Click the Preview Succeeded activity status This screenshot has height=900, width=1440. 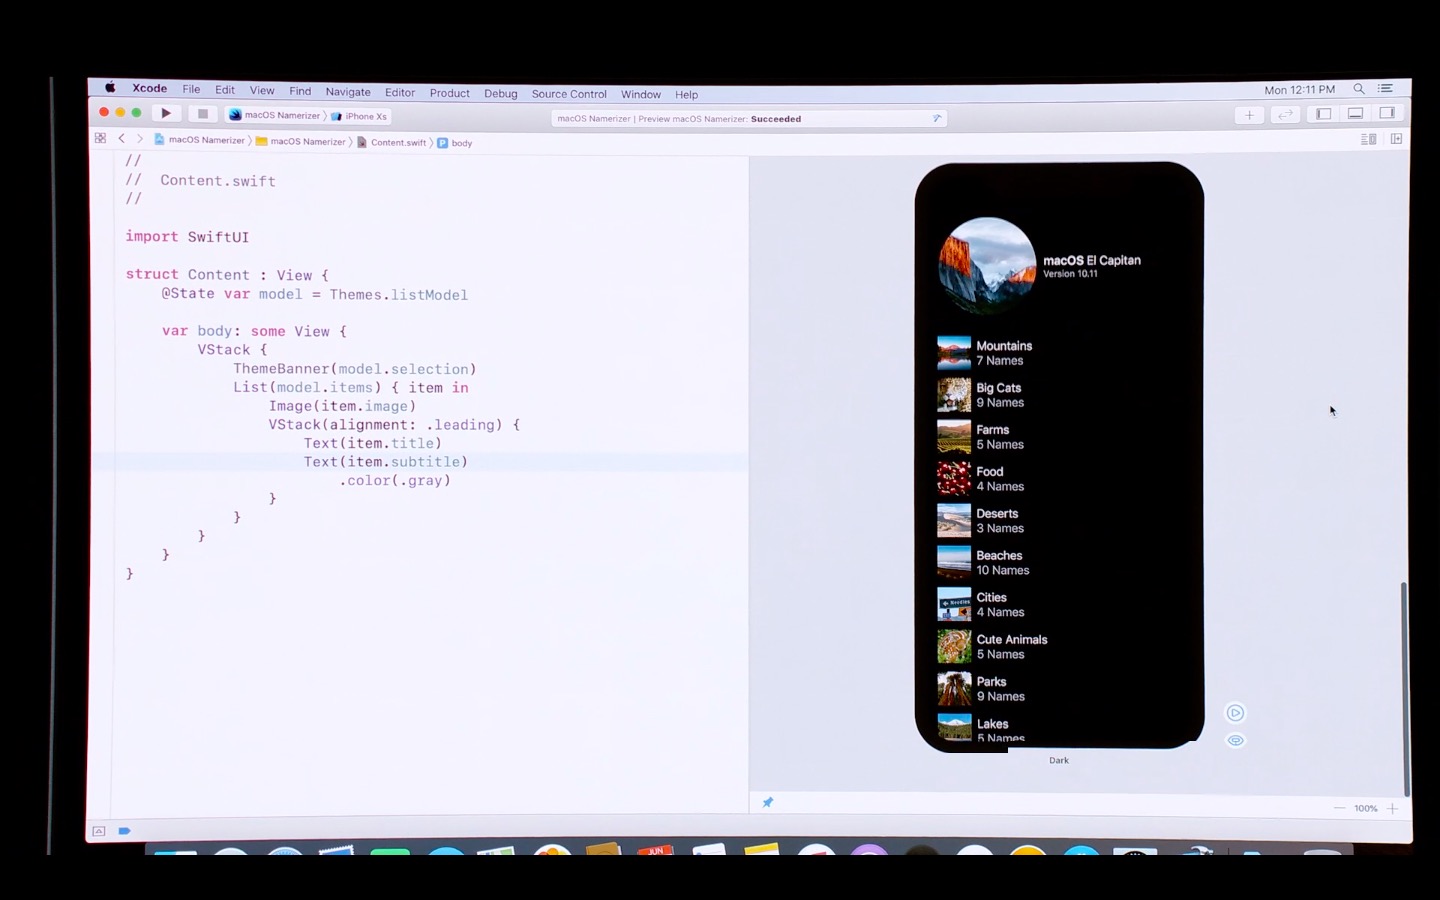tap(748, 118)
